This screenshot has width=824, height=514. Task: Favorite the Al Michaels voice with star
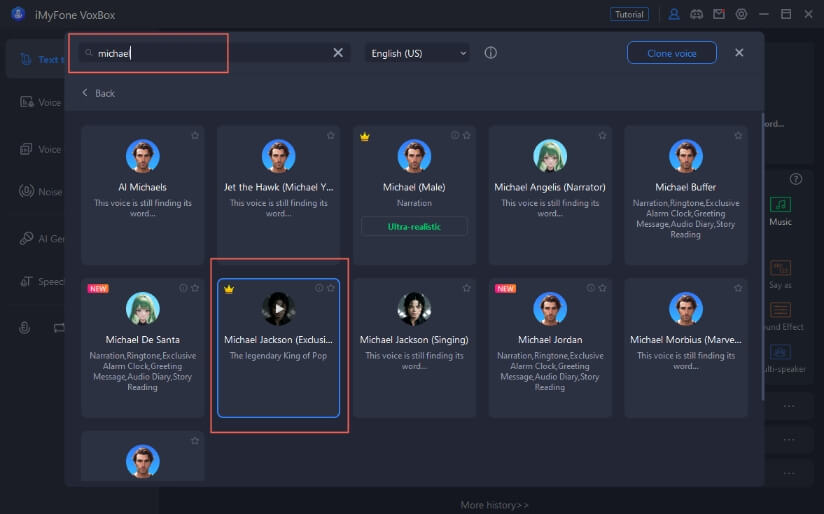click(x=195, y=135)
